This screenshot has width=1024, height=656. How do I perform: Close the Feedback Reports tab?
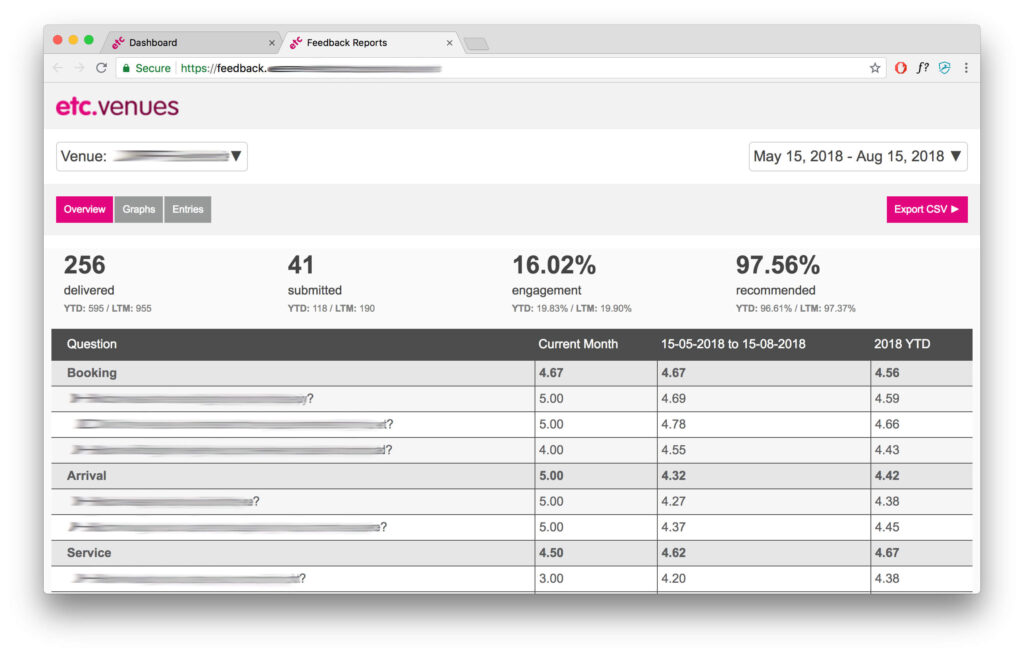tap(449, 43)
